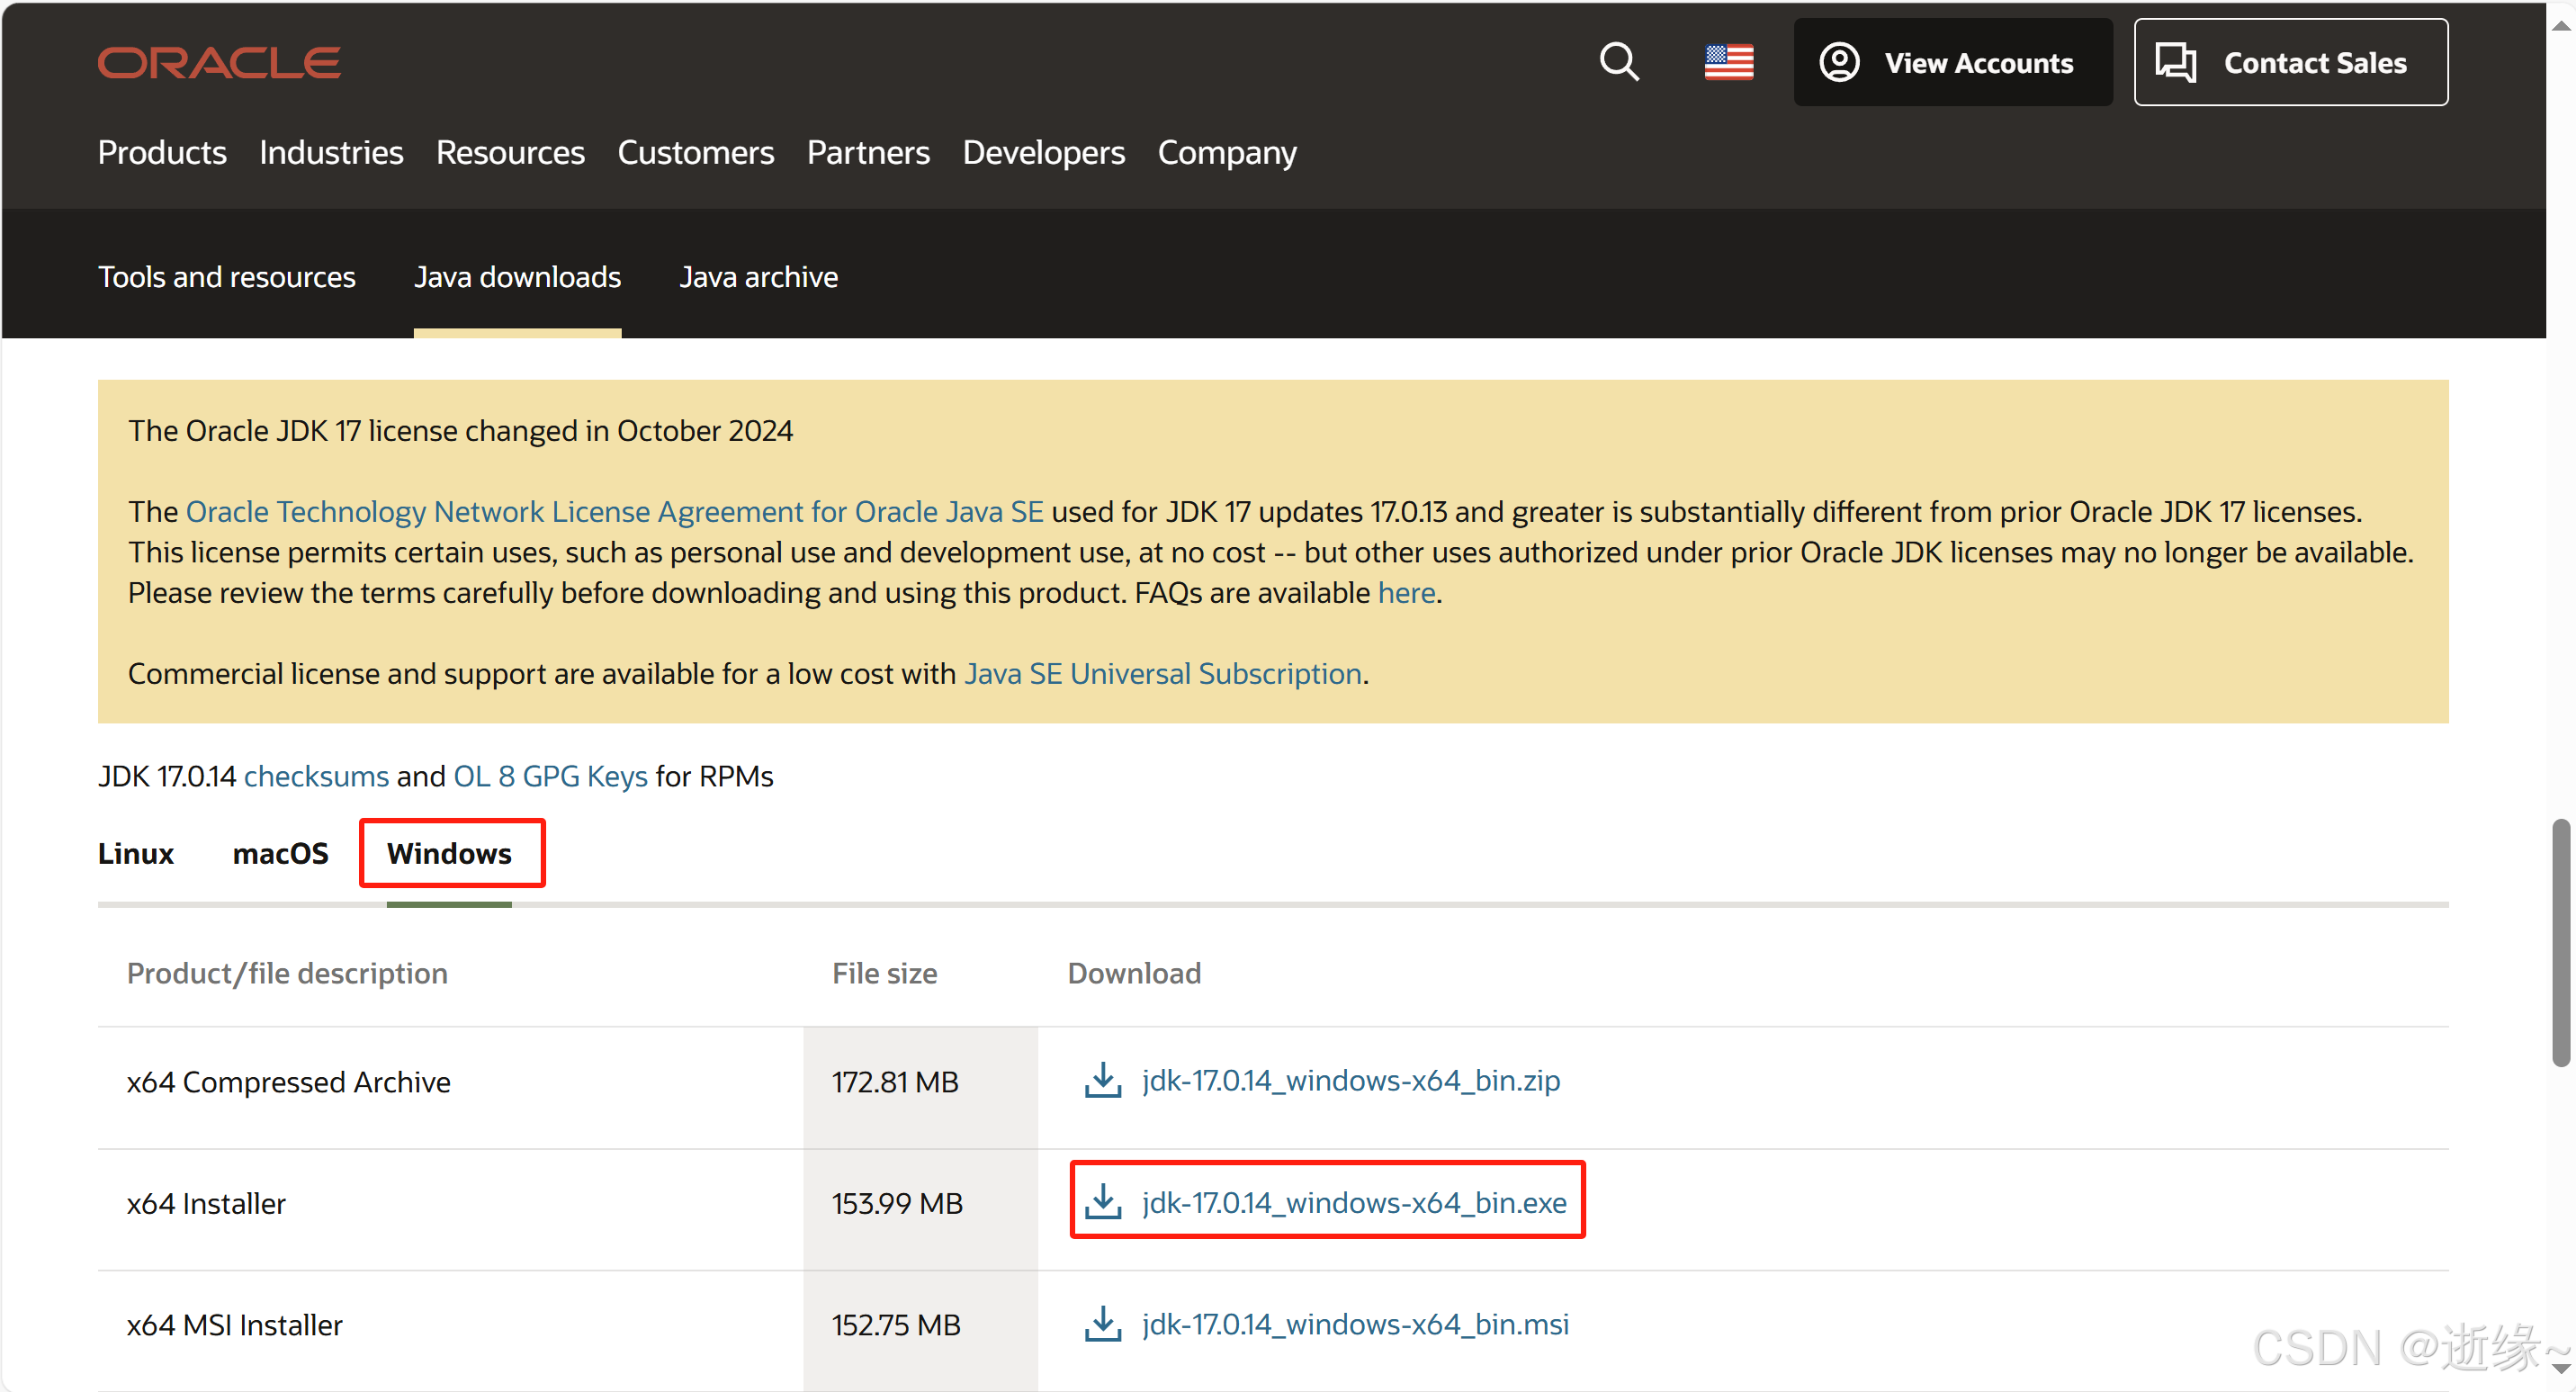
Task: Open the OL 8 GPG Keys link
Action: coord(550,776)
